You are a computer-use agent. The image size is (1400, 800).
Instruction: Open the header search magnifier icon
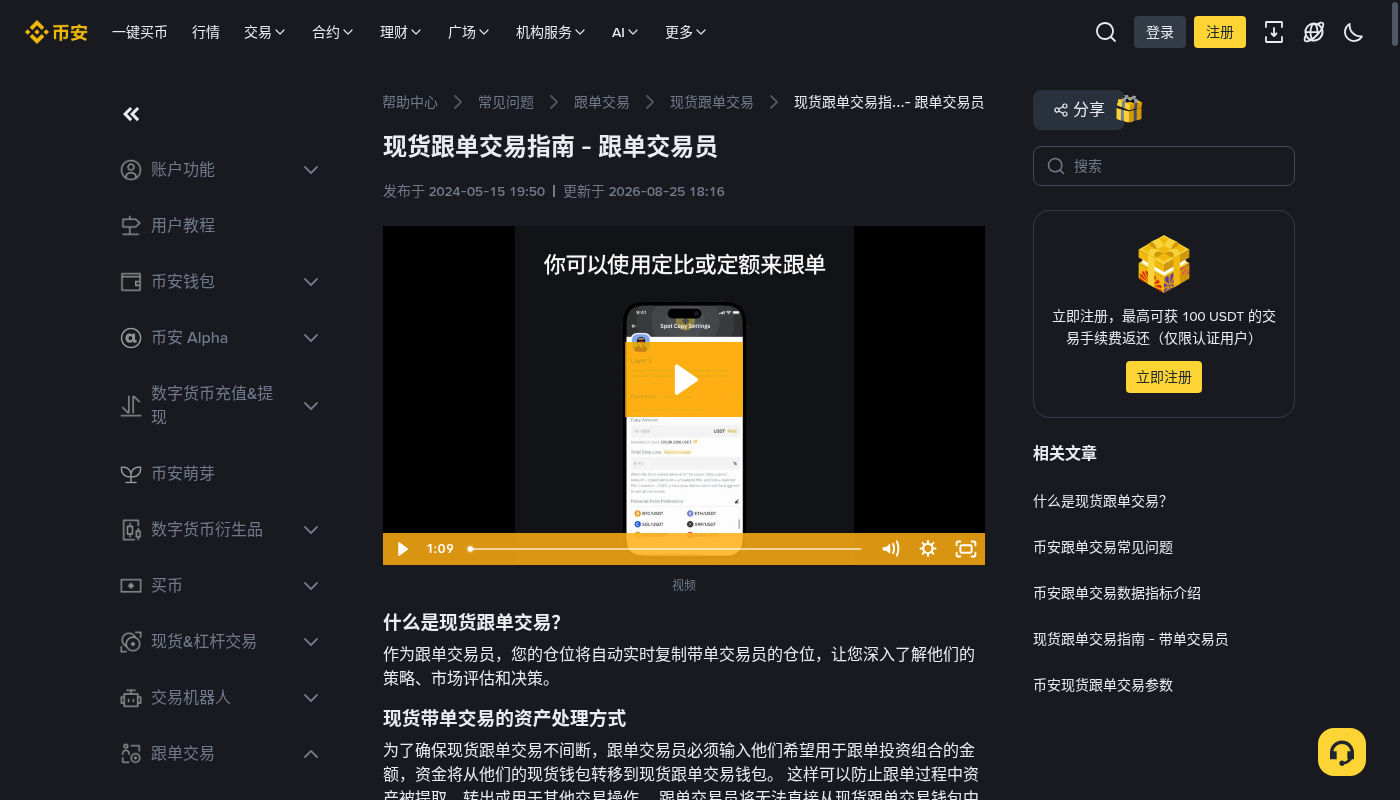1106,32
